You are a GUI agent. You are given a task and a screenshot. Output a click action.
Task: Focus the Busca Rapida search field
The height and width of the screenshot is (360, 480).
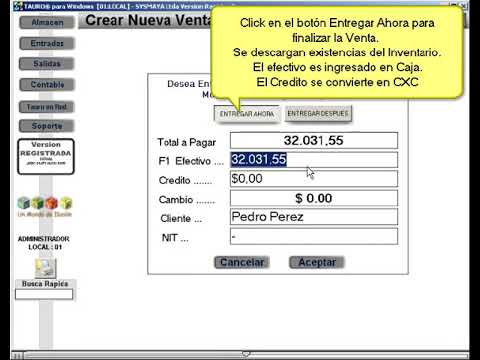click(x=44, y=294)
